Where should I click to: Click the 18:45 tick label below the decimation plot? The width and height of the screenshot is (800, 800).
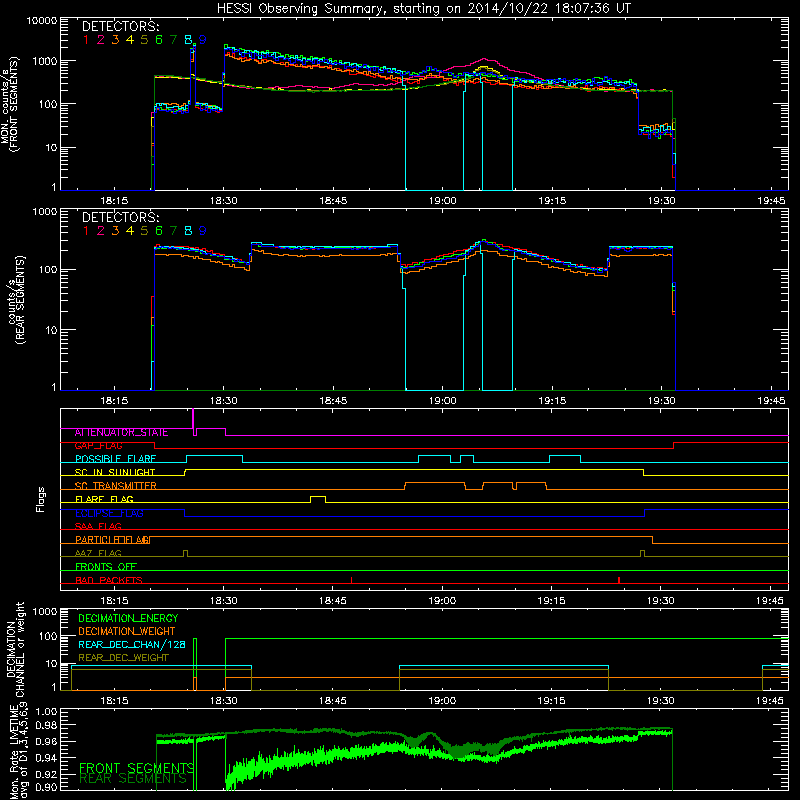[333, 701]
